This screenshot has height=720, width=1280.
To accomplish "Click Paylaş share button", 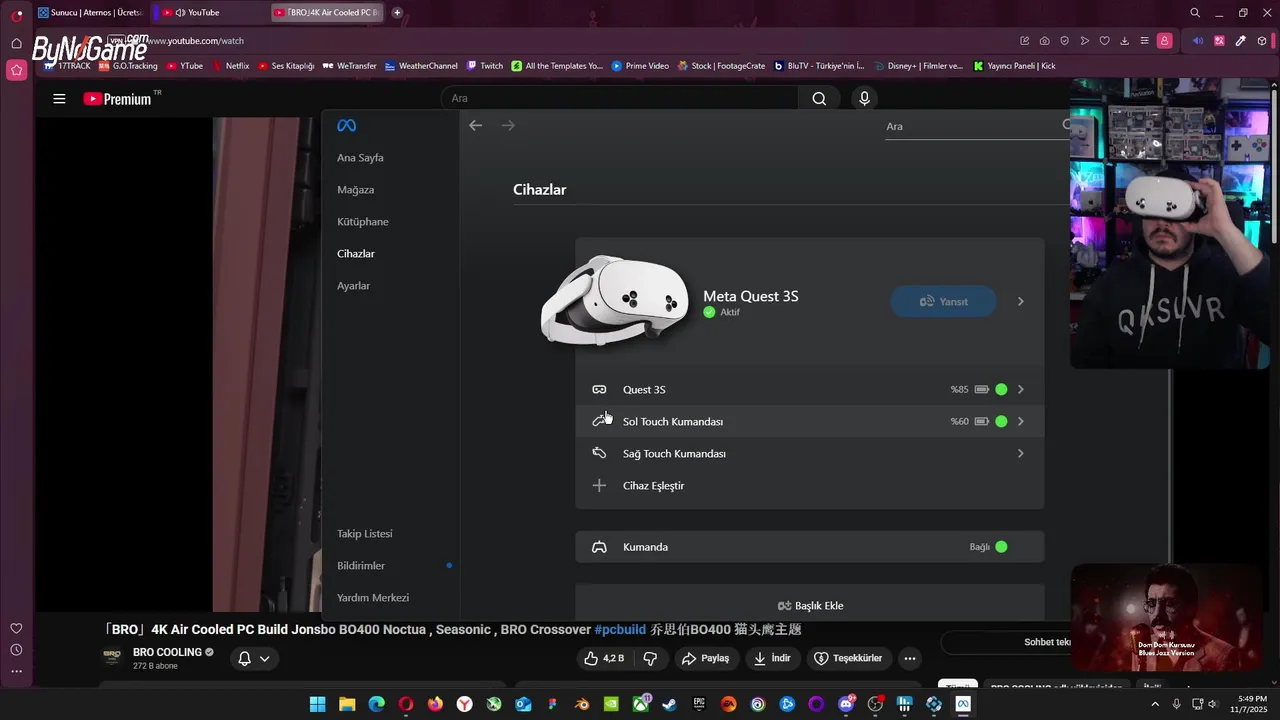I will (x=705, y=658).
